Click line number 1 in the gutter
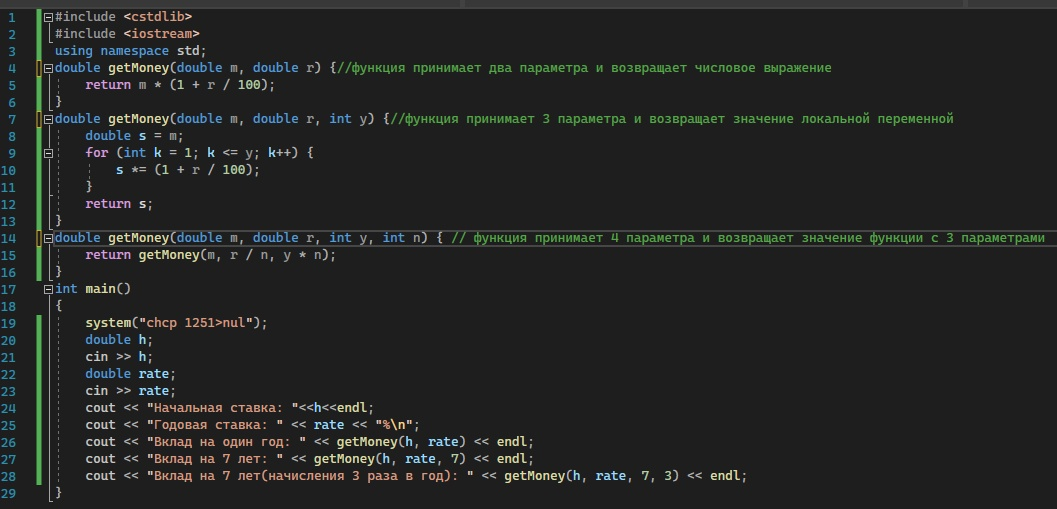 11,17
